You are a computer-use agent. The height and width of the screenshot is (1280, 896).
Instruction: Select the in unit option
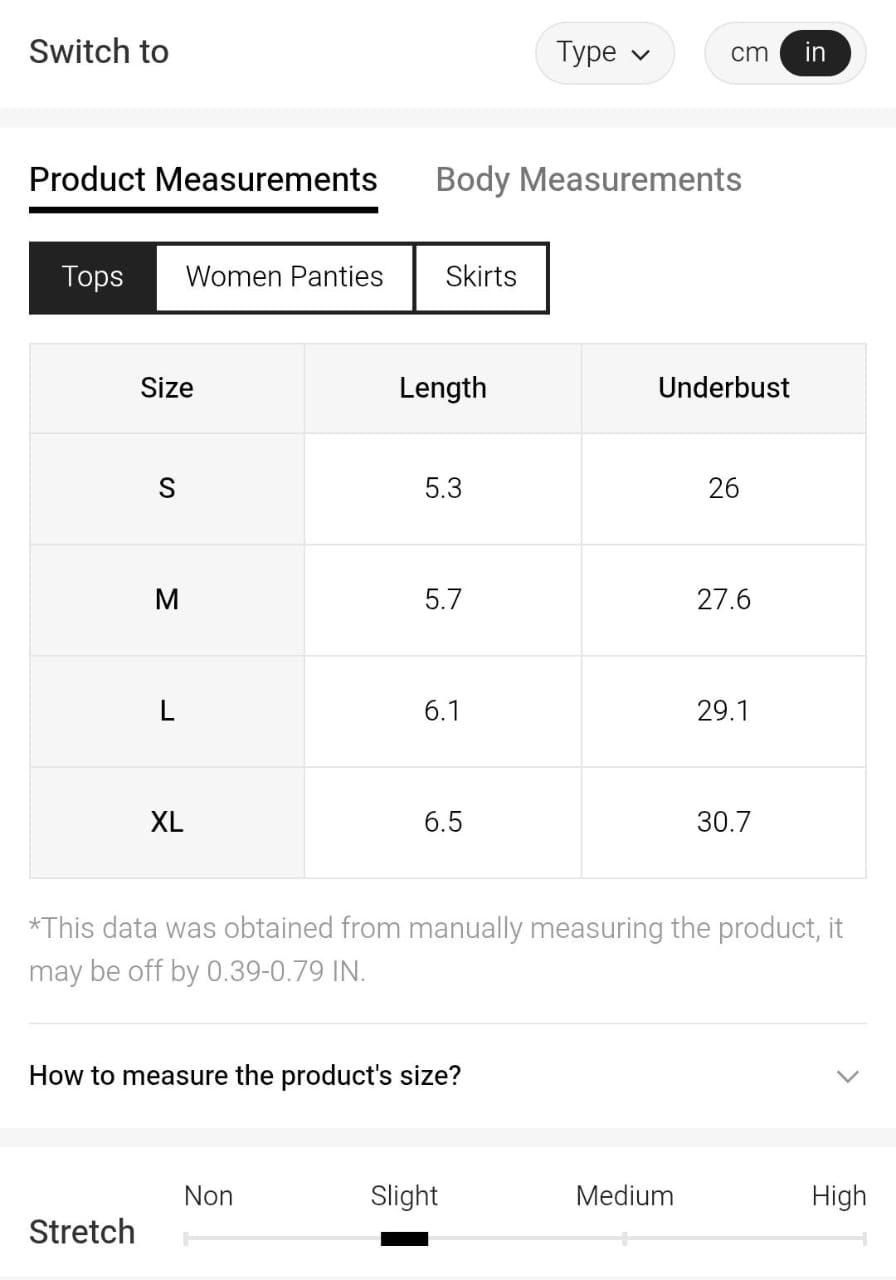815,53
